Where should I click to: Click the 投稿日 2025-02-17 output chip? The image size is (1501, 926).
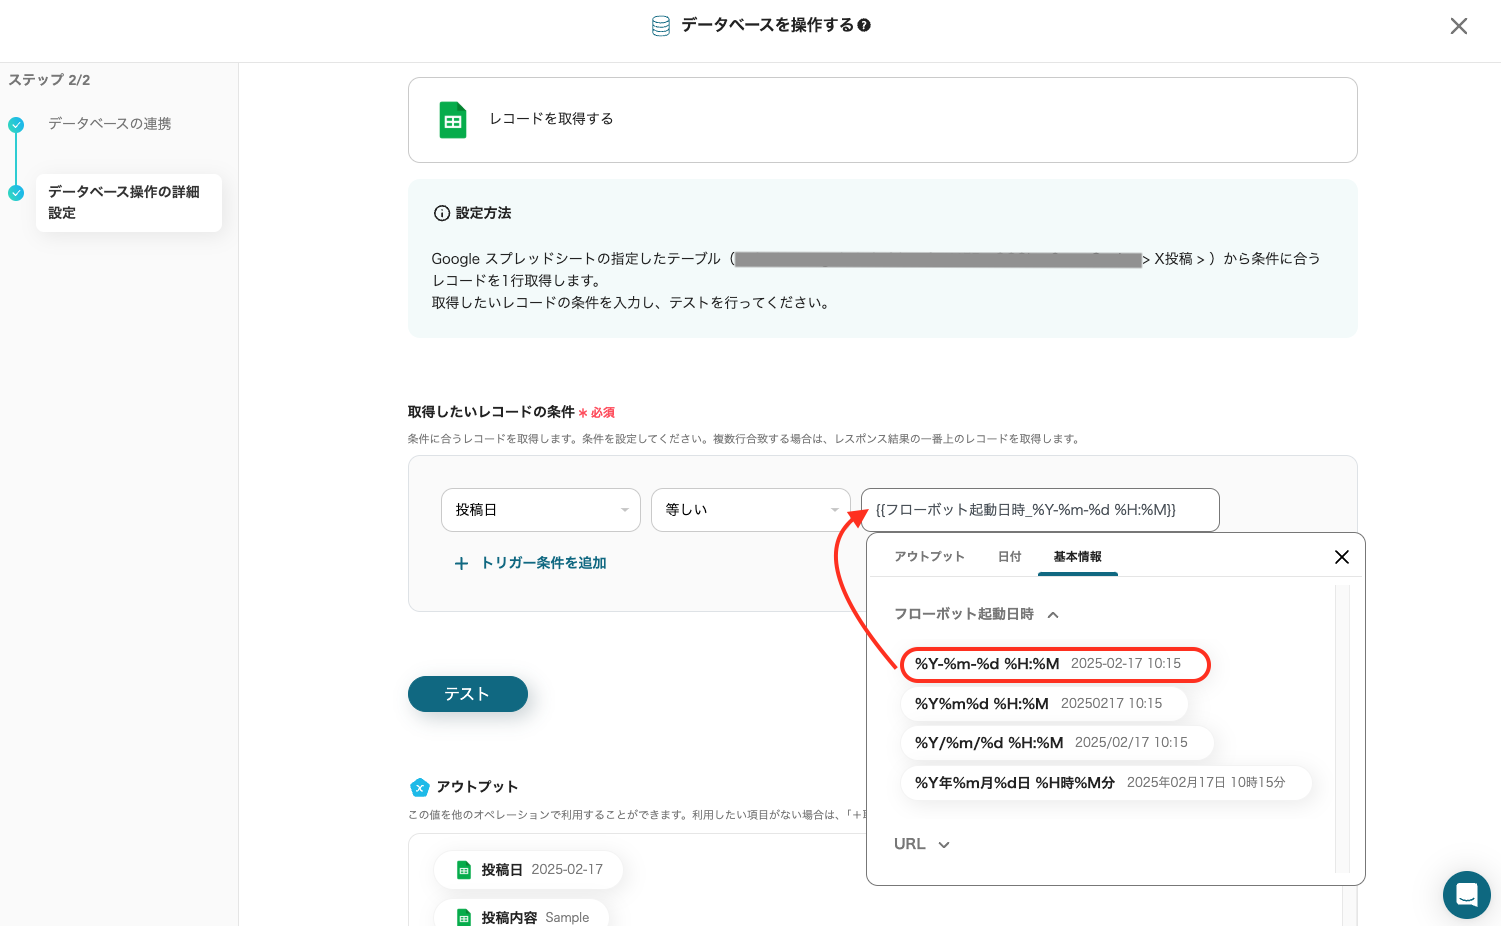click(x=528, y=870)
